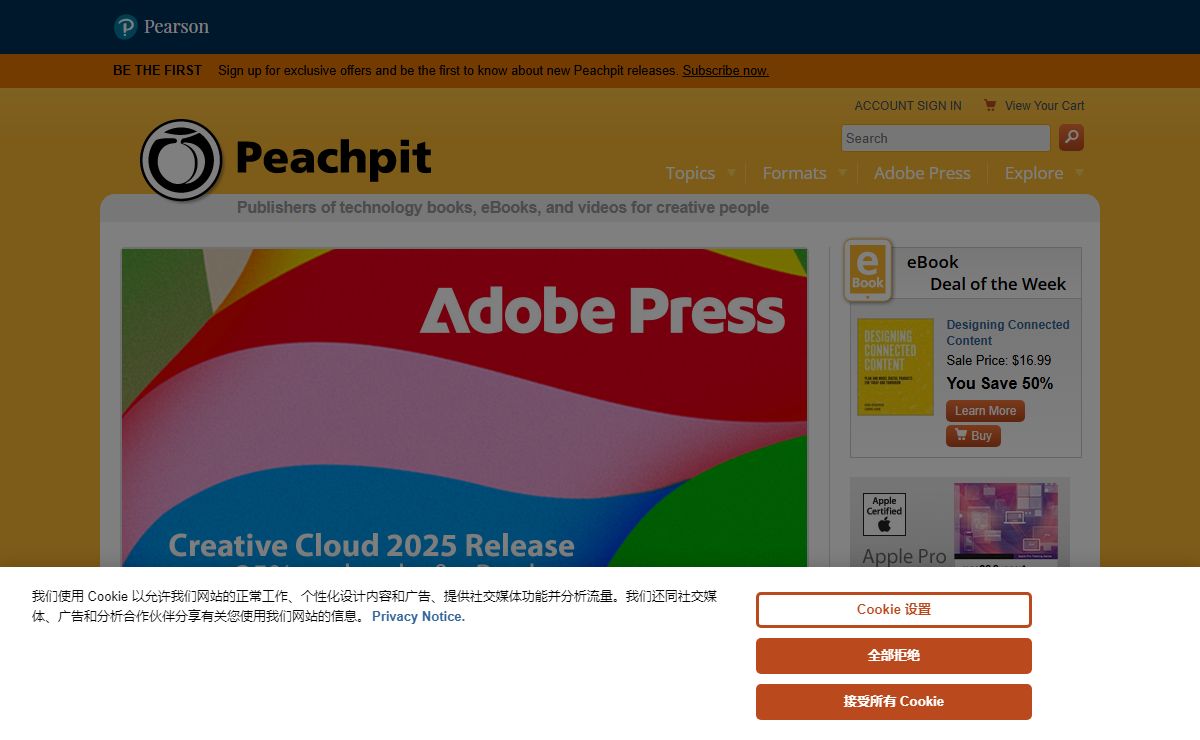Click the Adobe Press Creative Cloud banner
1200x740 pixels.
pos(464,408)
